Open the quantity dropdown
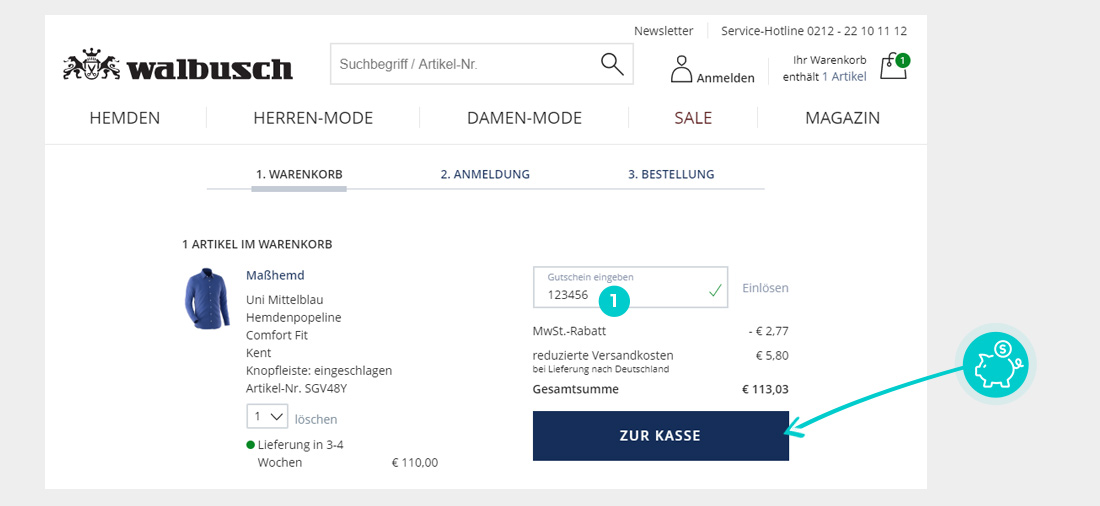The height and width of the screenshot is (506, 1100). pyautogui.click(x=267, y=416)
